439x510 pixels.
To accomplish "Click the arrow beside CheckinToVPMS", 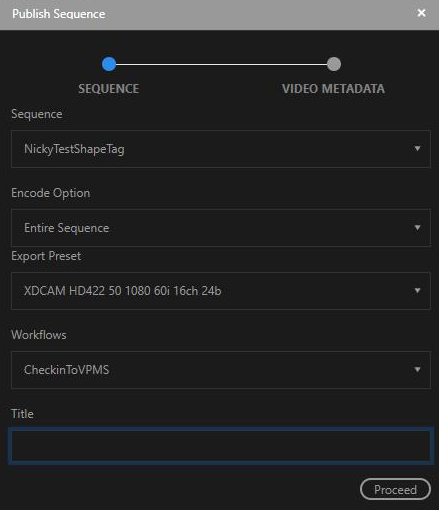I will coord(417,370).
